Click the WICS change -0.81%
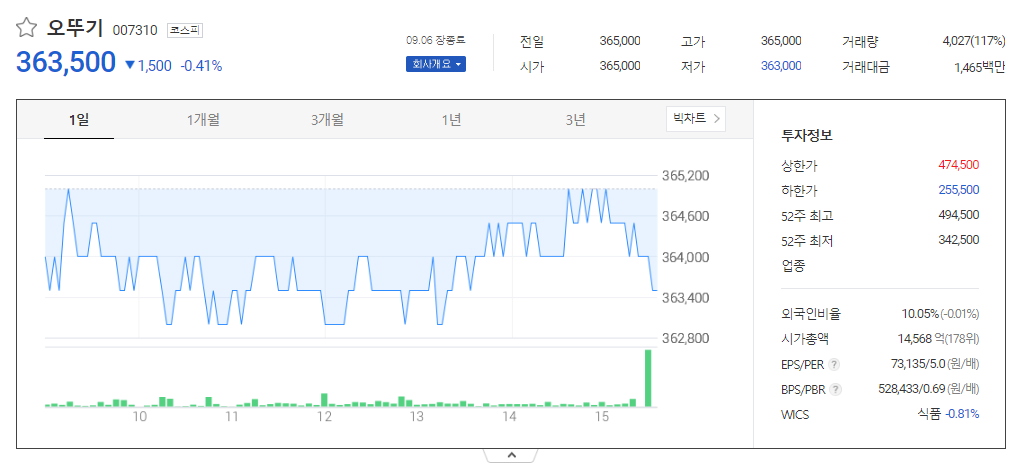 coord(962,414)
